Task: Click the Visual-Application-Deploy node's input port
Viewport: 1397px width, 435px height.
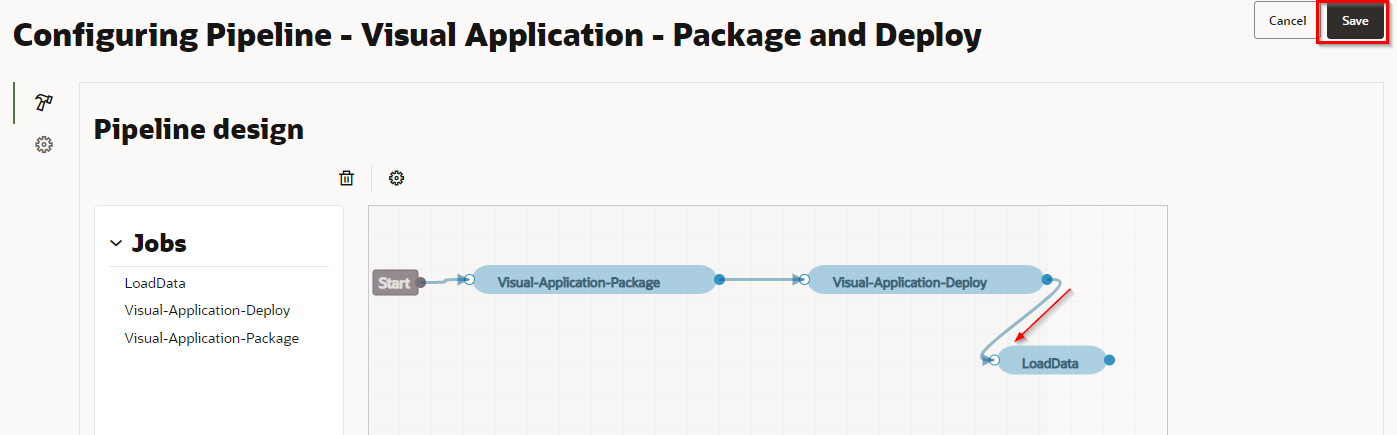Action: [805, 280]
